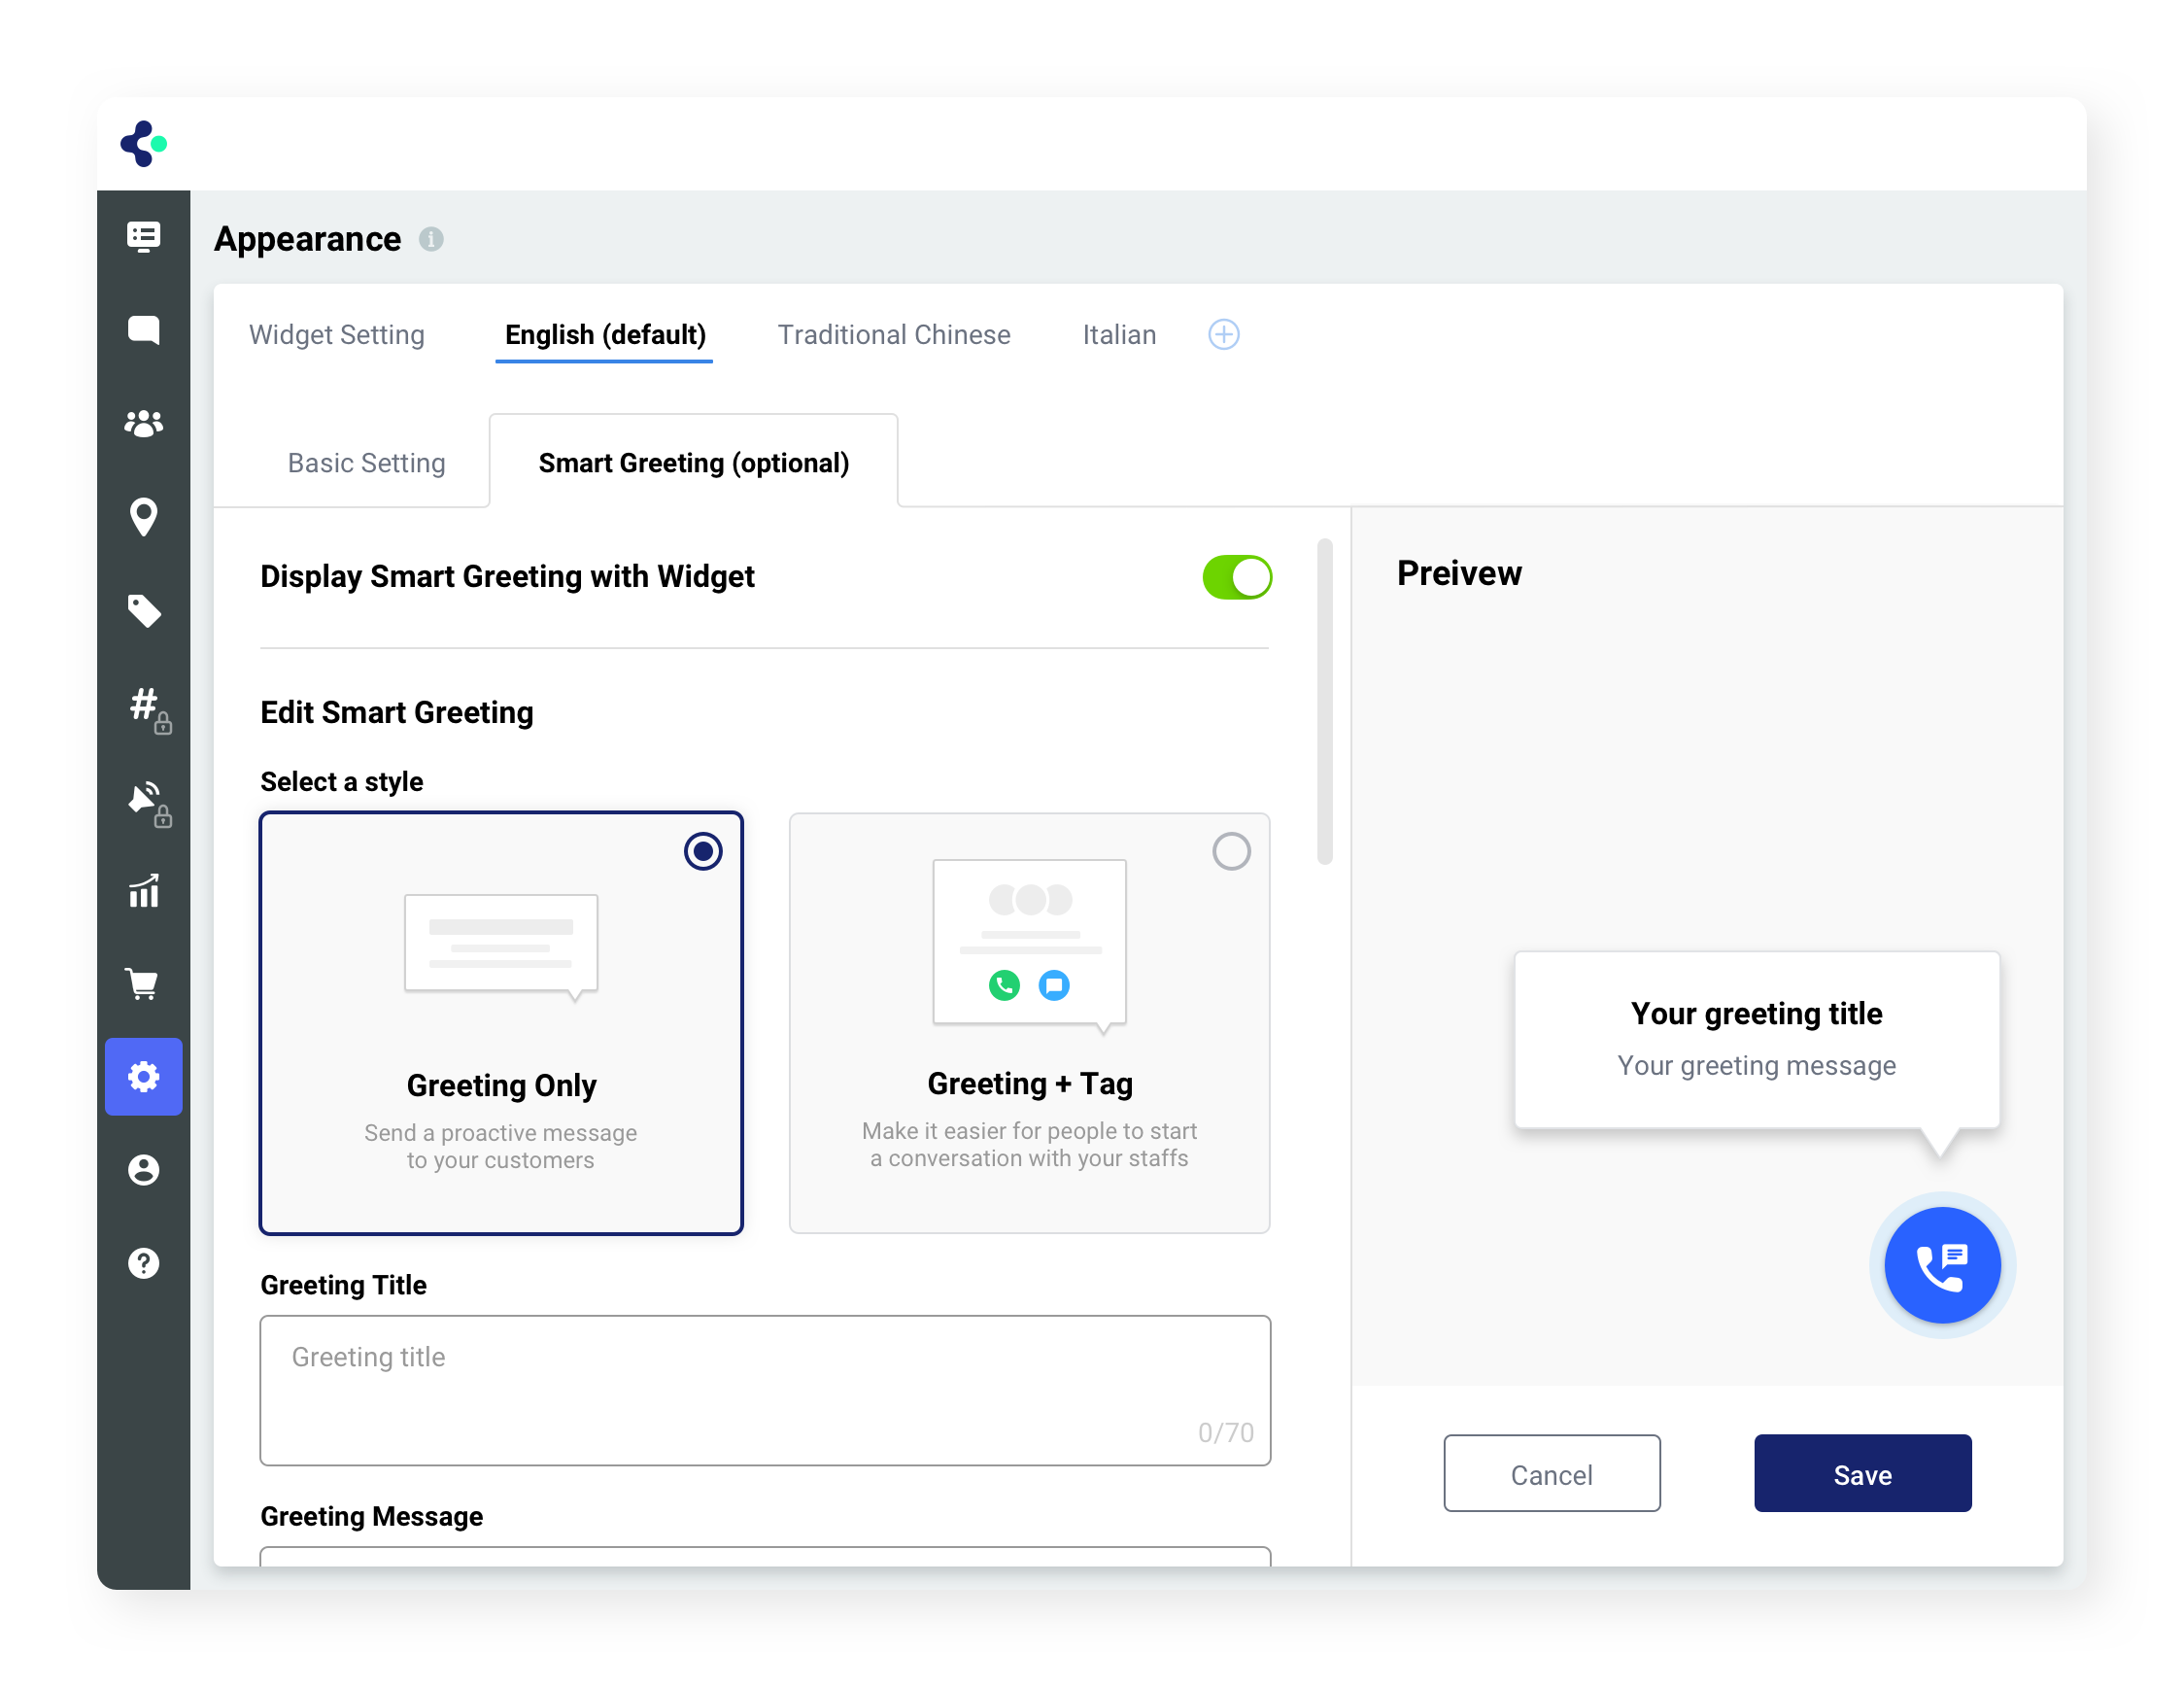This screenshot has height=1687, width=2184.
Task: Open the contacts group sidebar icon
Action: pos(143,424)
